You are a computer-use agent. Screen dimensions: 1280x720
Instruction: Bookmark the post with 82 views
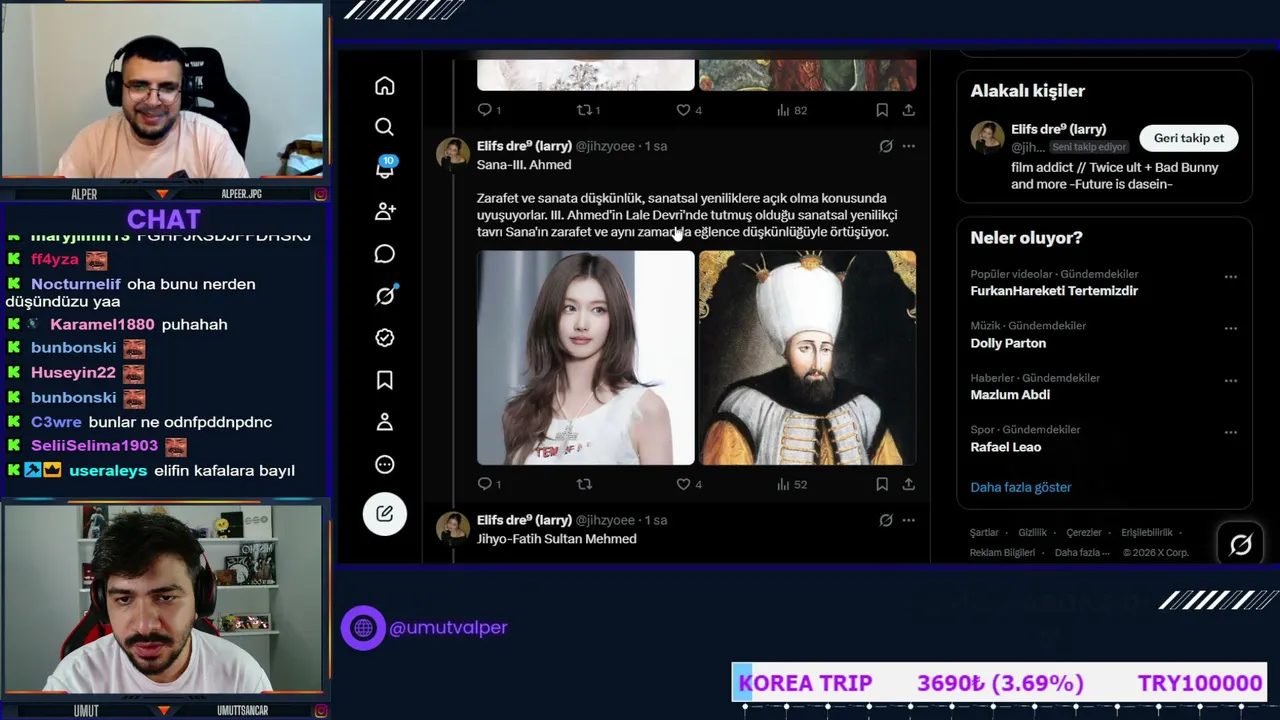click(881, 110)
